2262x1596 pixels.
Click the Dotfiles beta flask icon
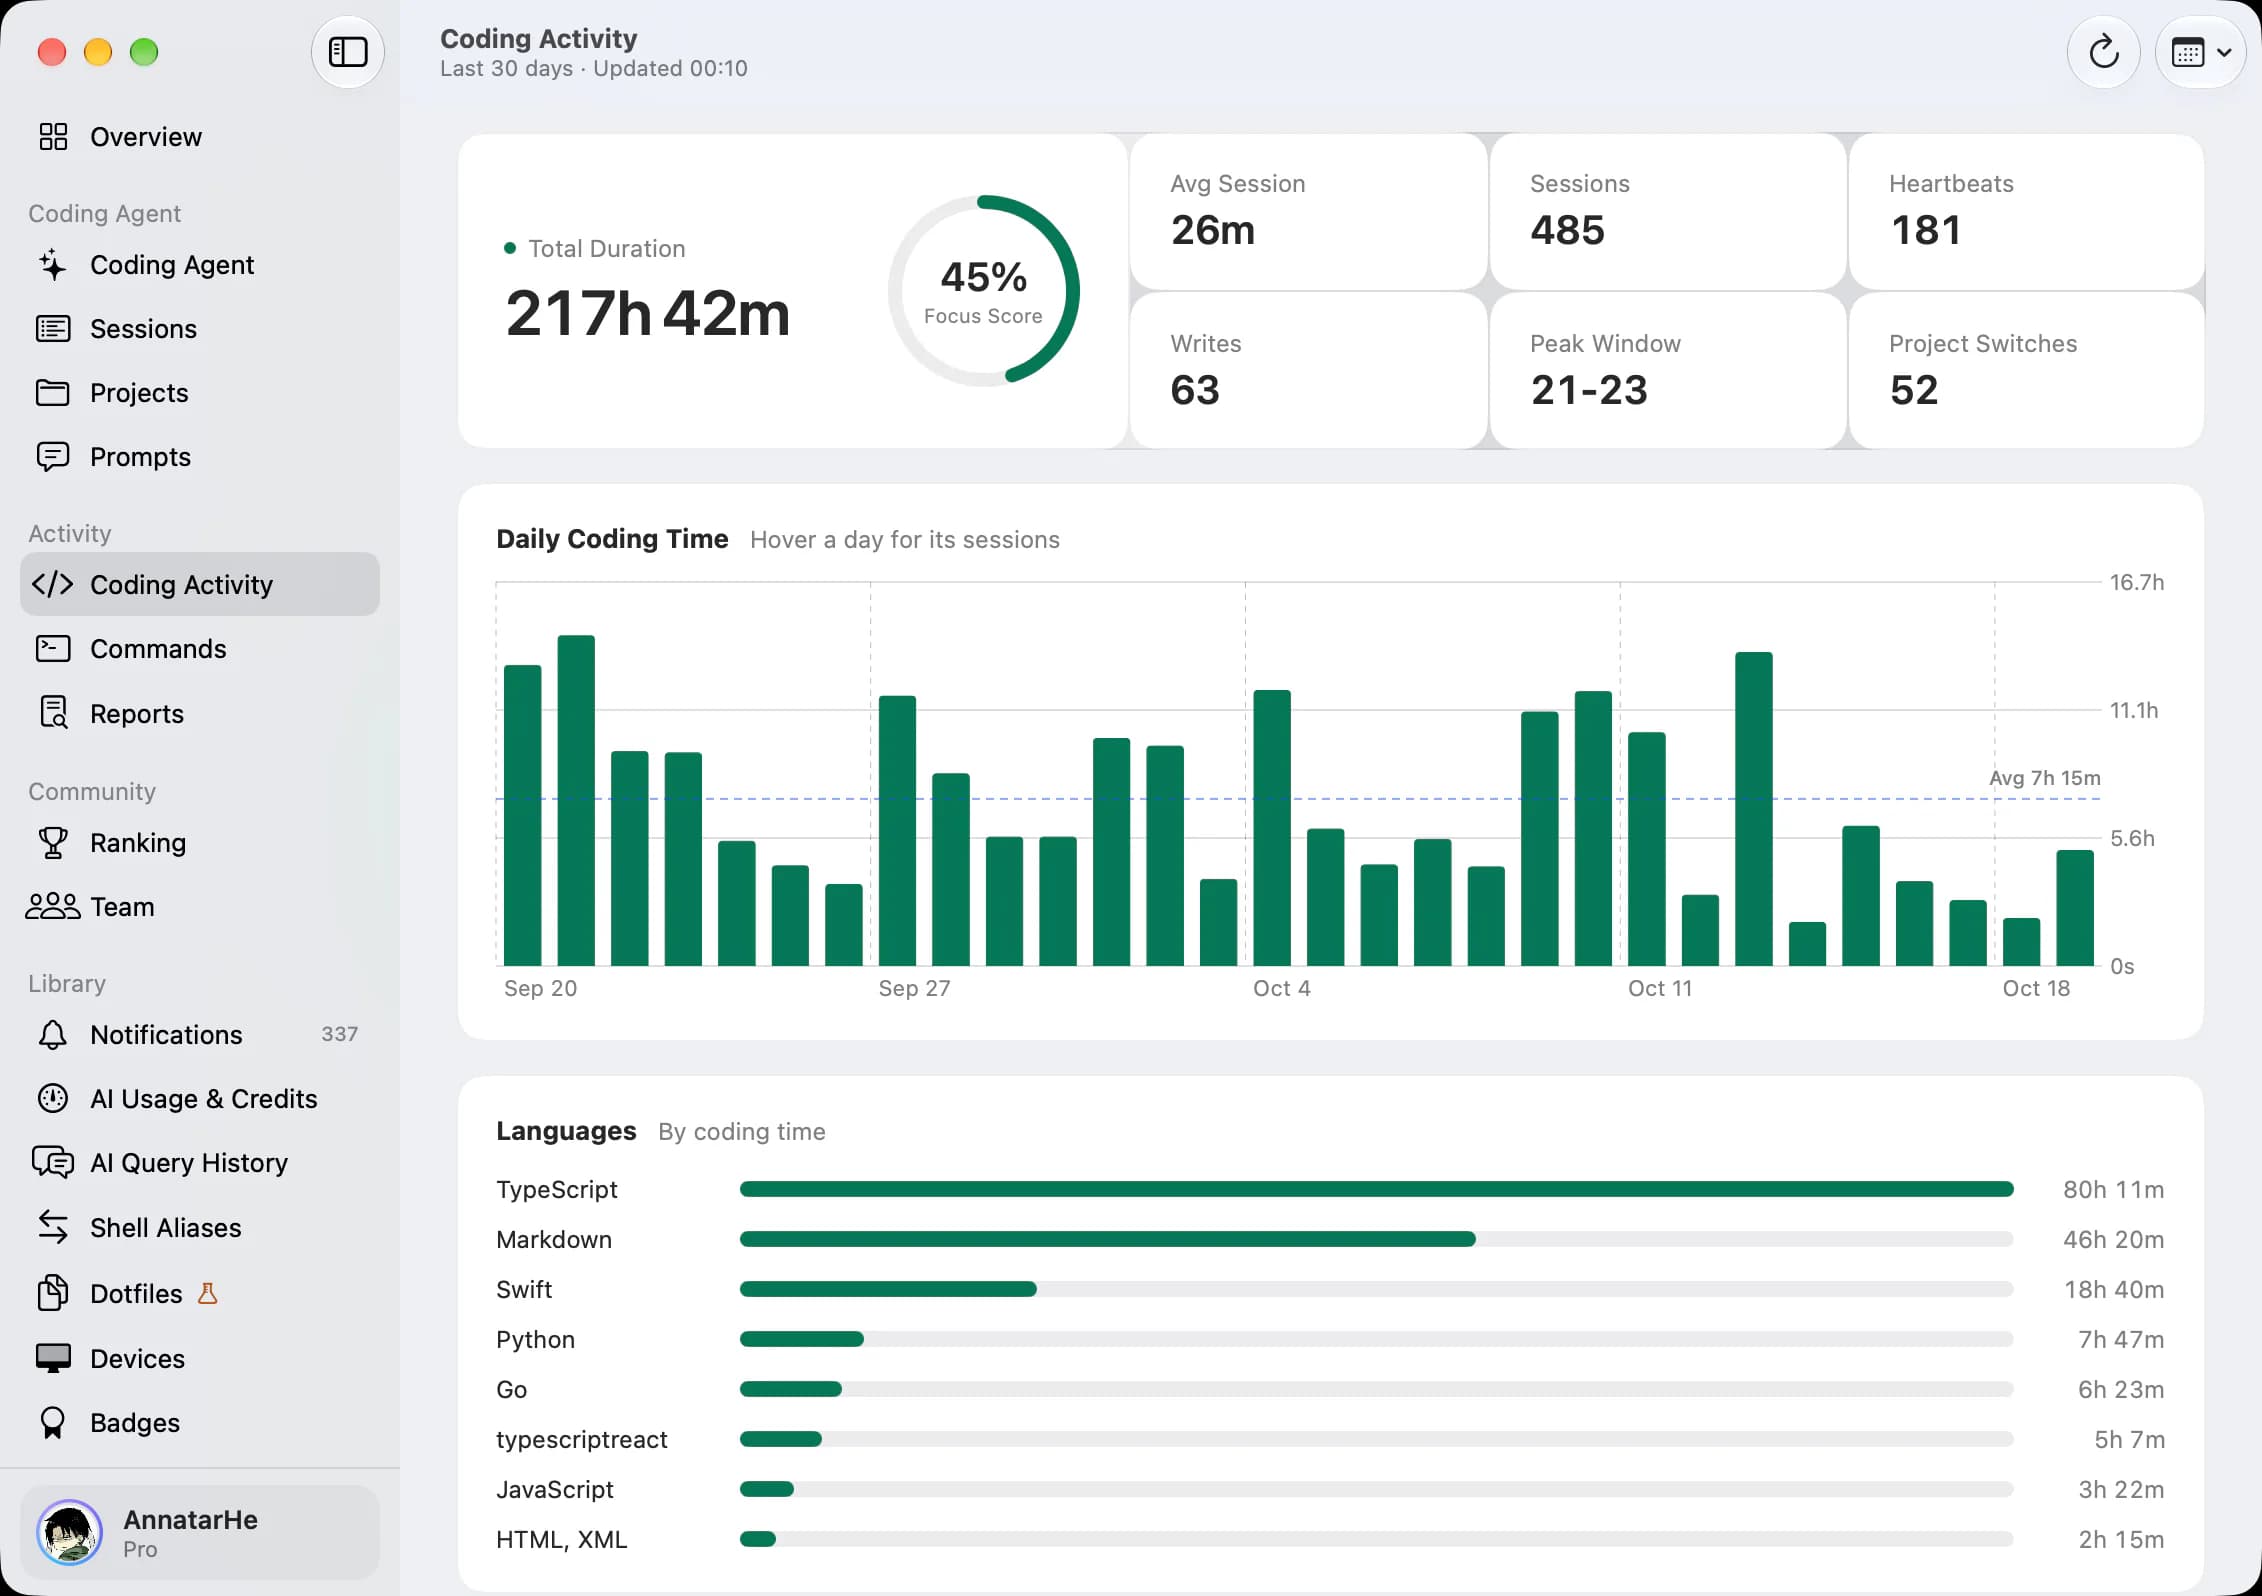pos(208,1293)
